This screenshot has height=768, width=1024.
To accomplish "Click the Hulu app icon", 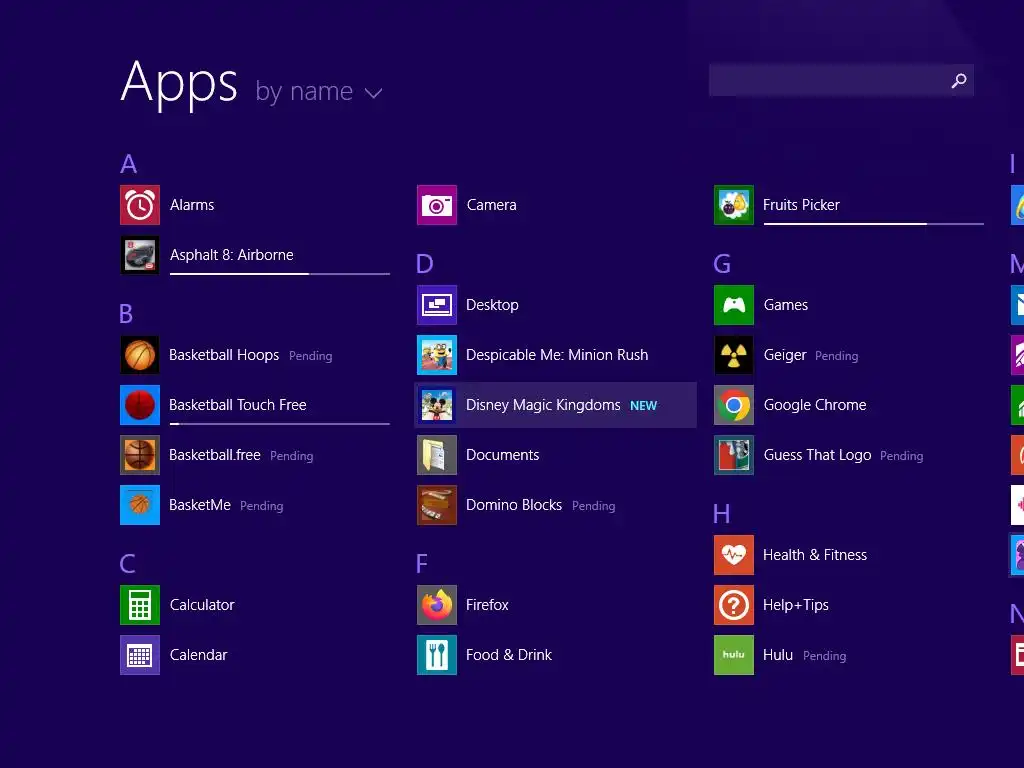I will tap(734, 655).
